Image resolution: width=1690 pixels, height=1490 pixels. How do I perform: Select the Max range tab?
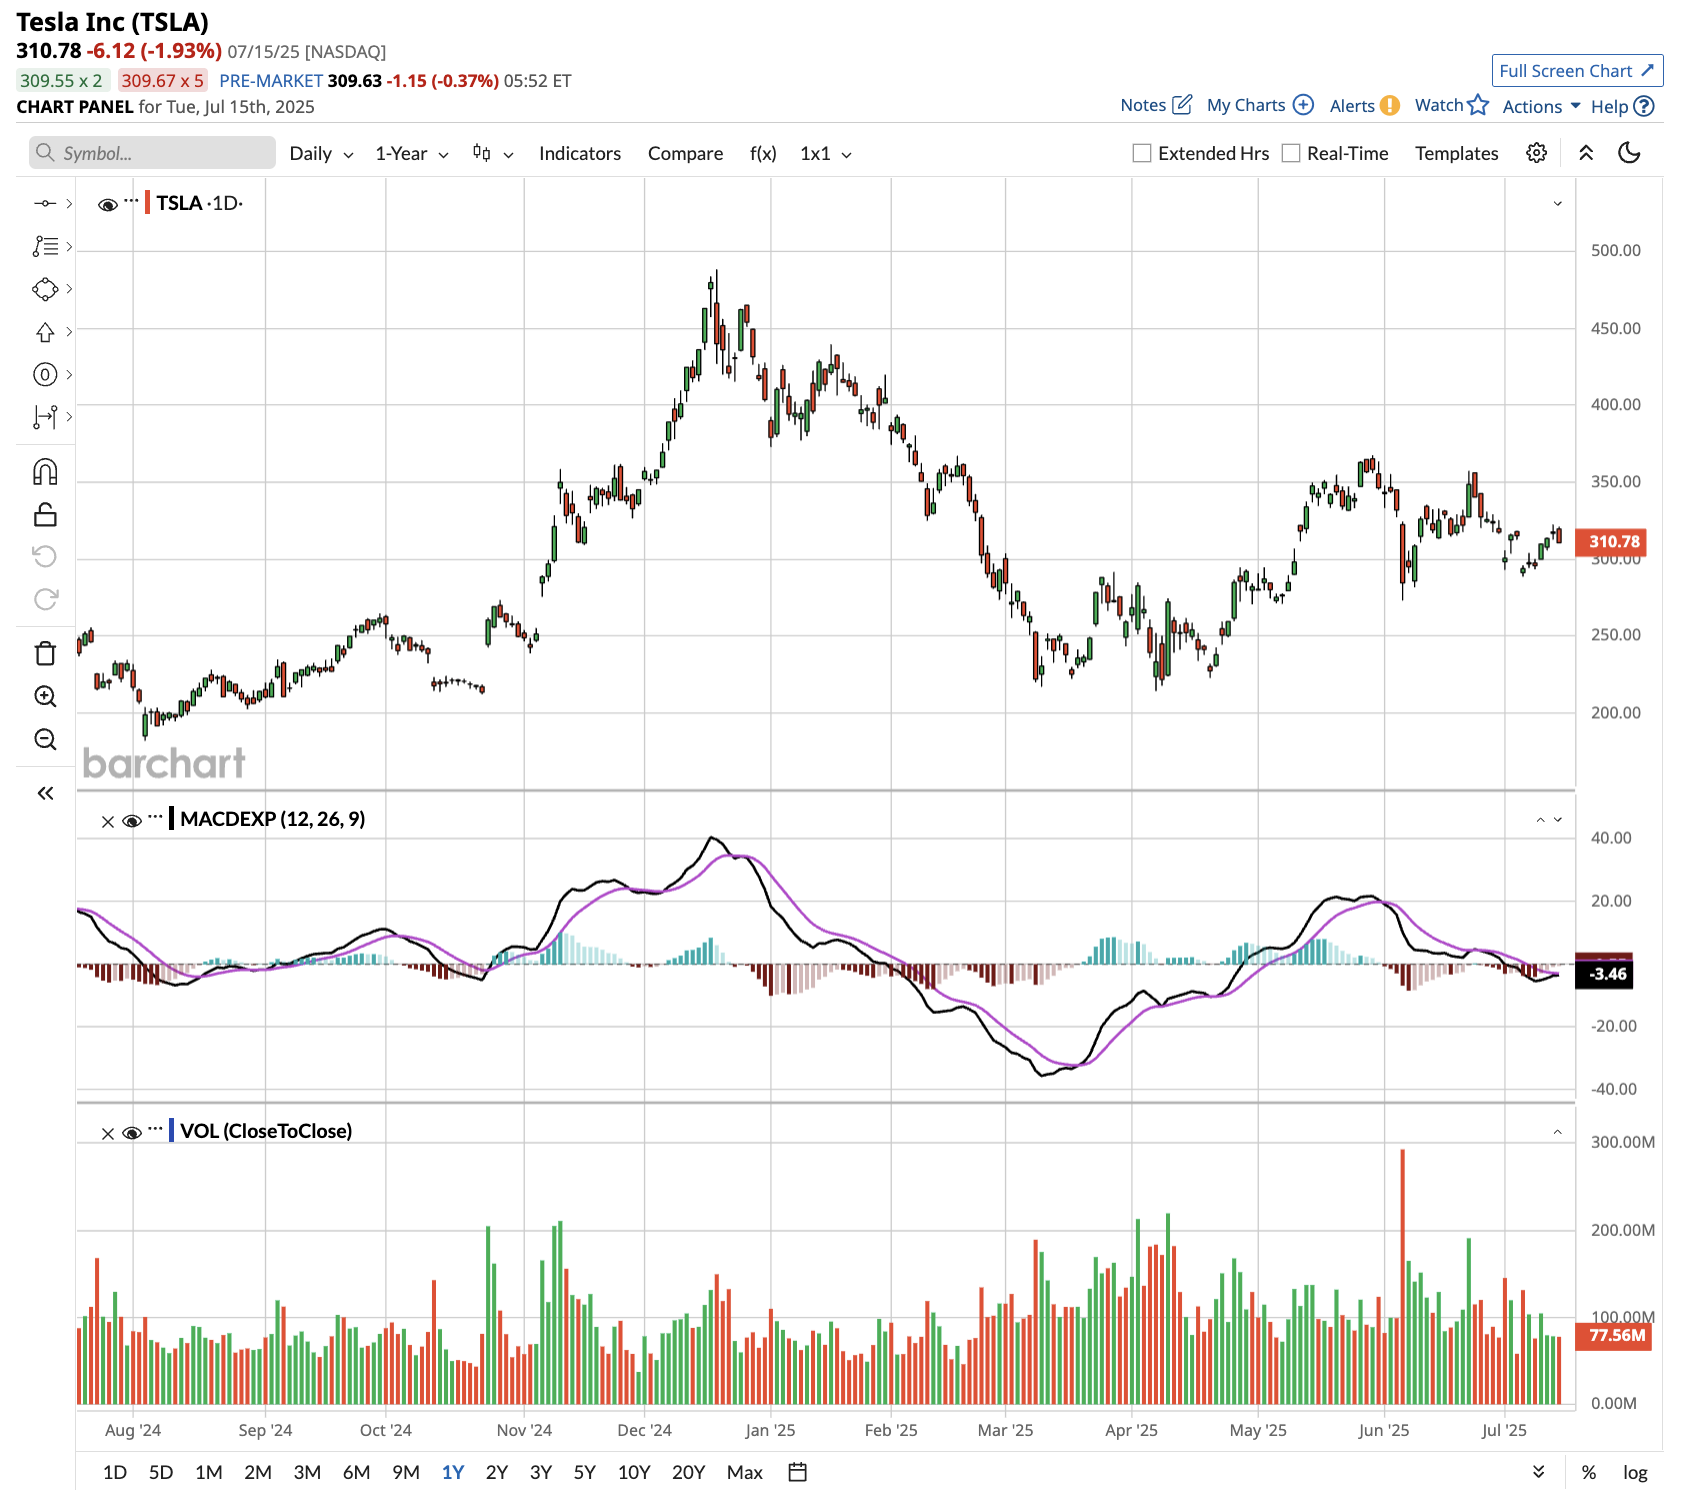745,1472
